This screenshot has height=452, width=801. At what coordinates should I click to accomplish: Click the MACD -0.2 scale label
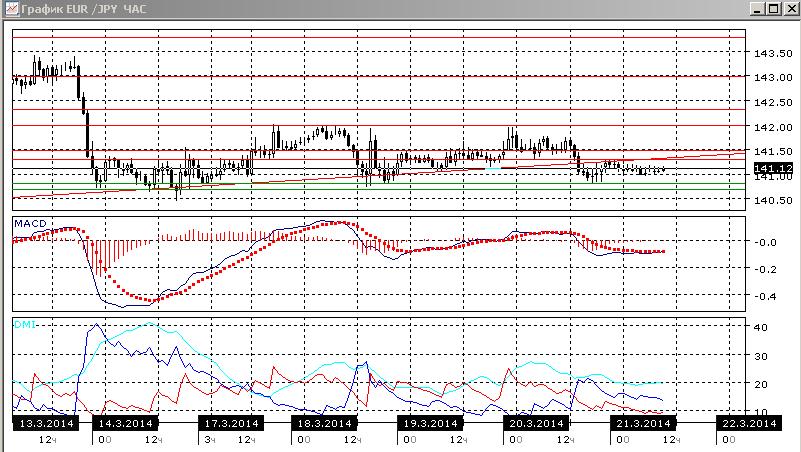pyautogui.click(x=765, y=270)
